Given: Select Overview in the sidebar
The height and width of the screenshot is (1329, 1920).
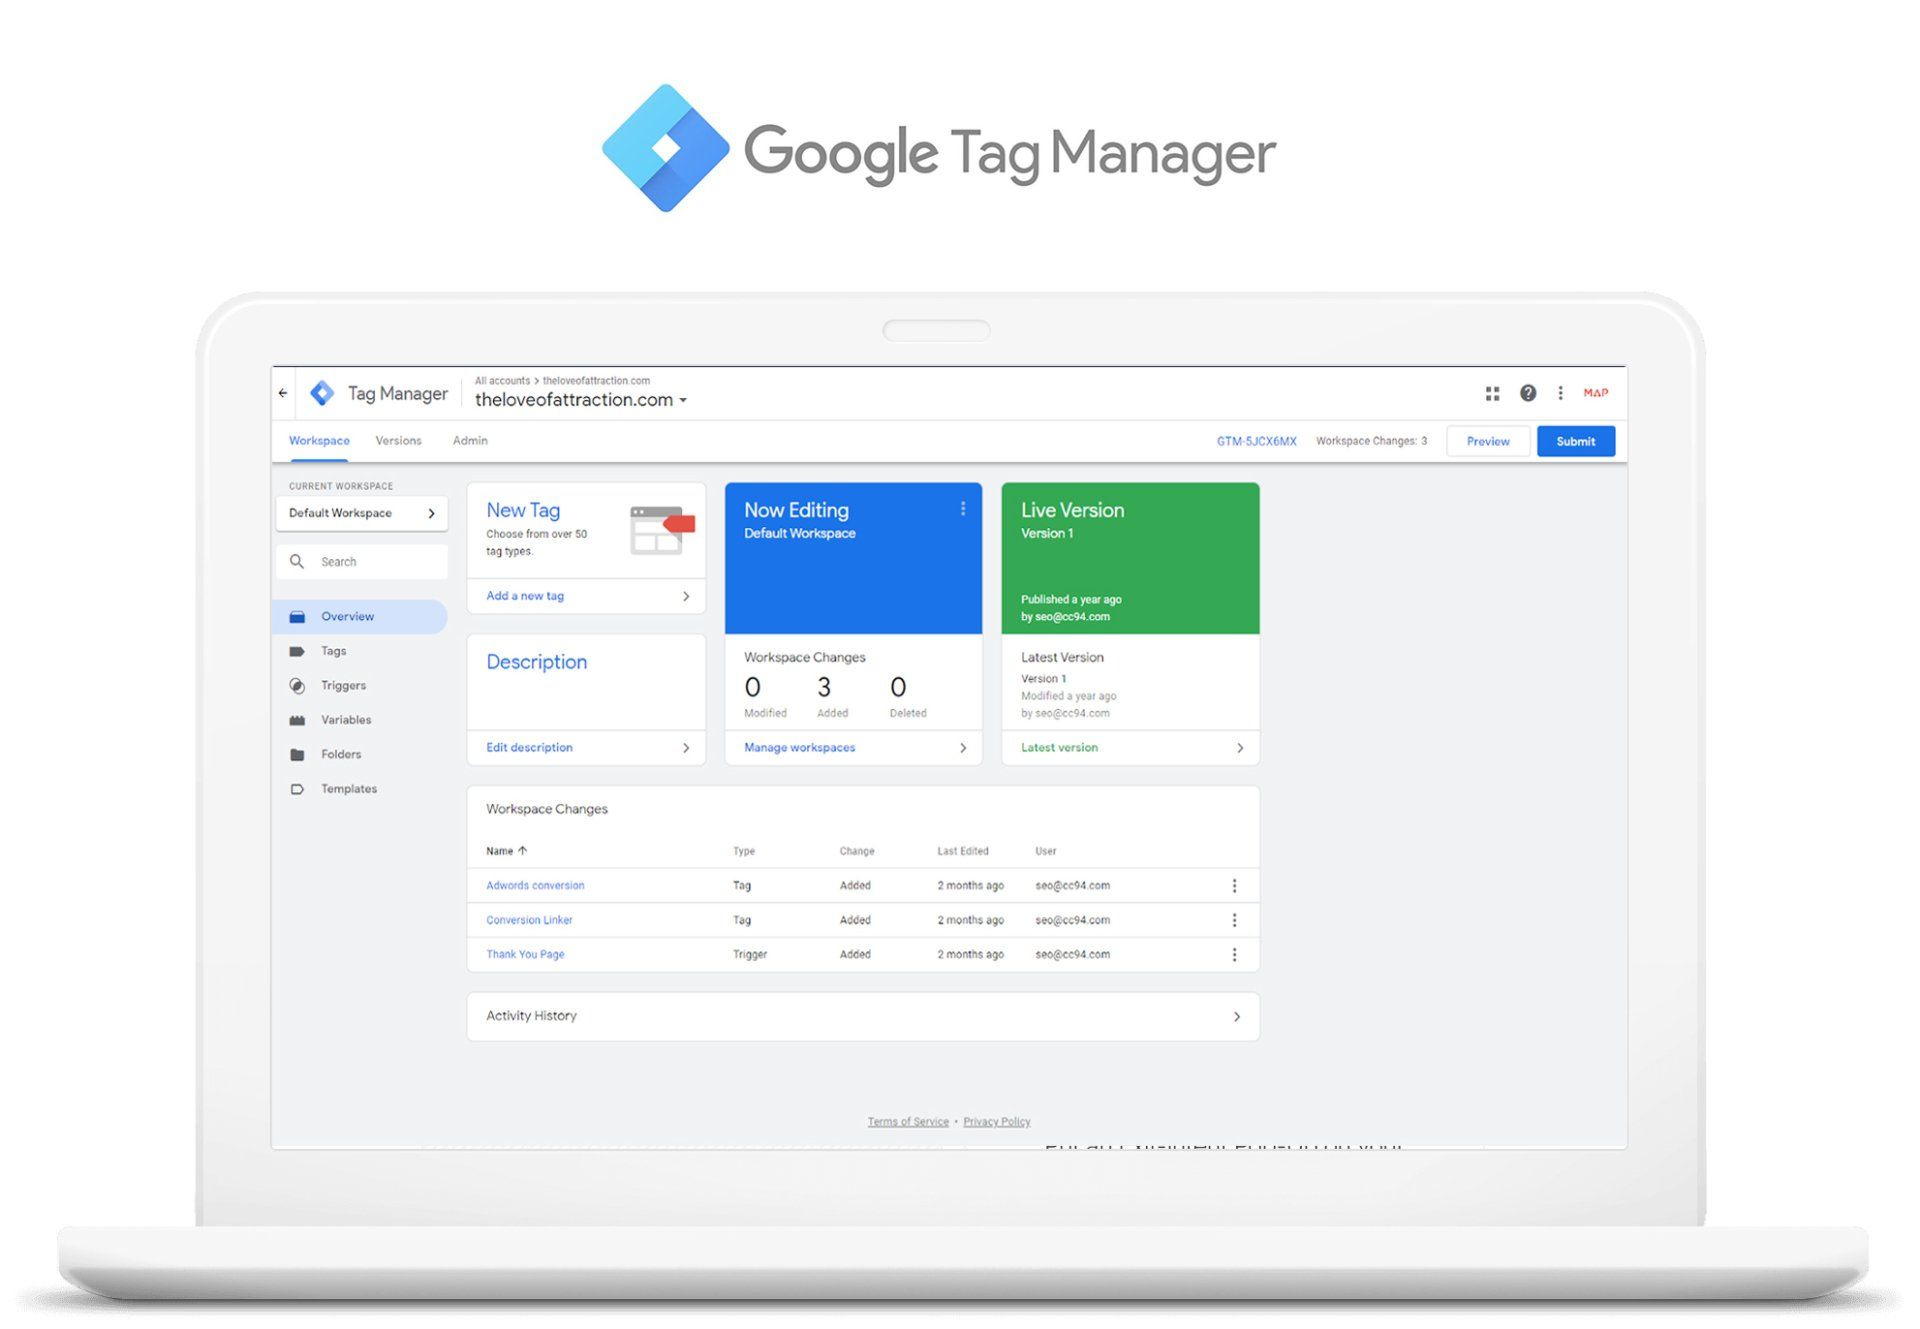Looking at the screenshot, I should (x=360, y=617).
